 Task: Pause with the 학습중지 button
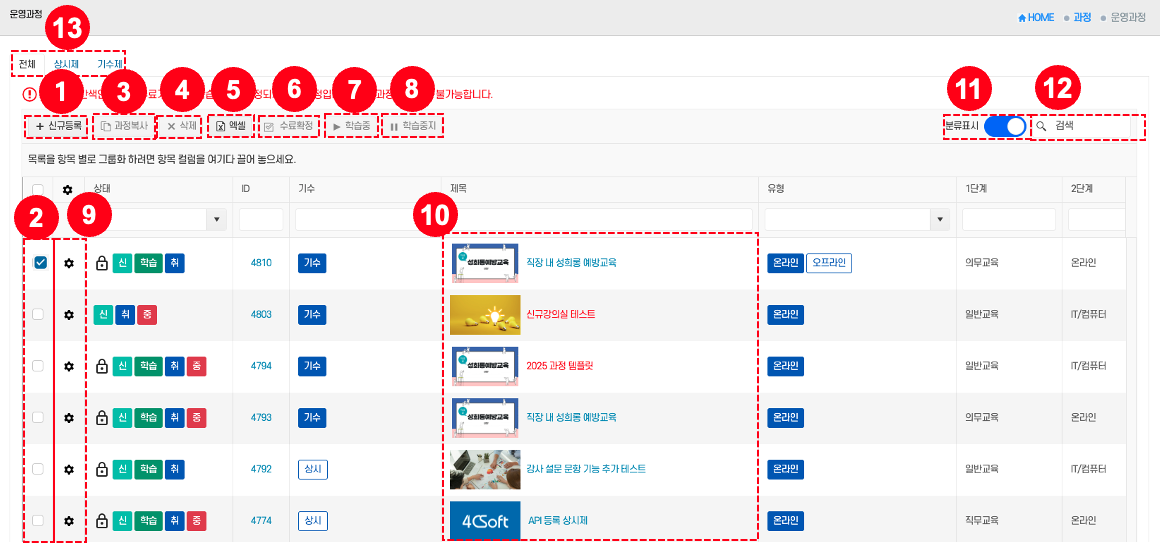(414, 127)
